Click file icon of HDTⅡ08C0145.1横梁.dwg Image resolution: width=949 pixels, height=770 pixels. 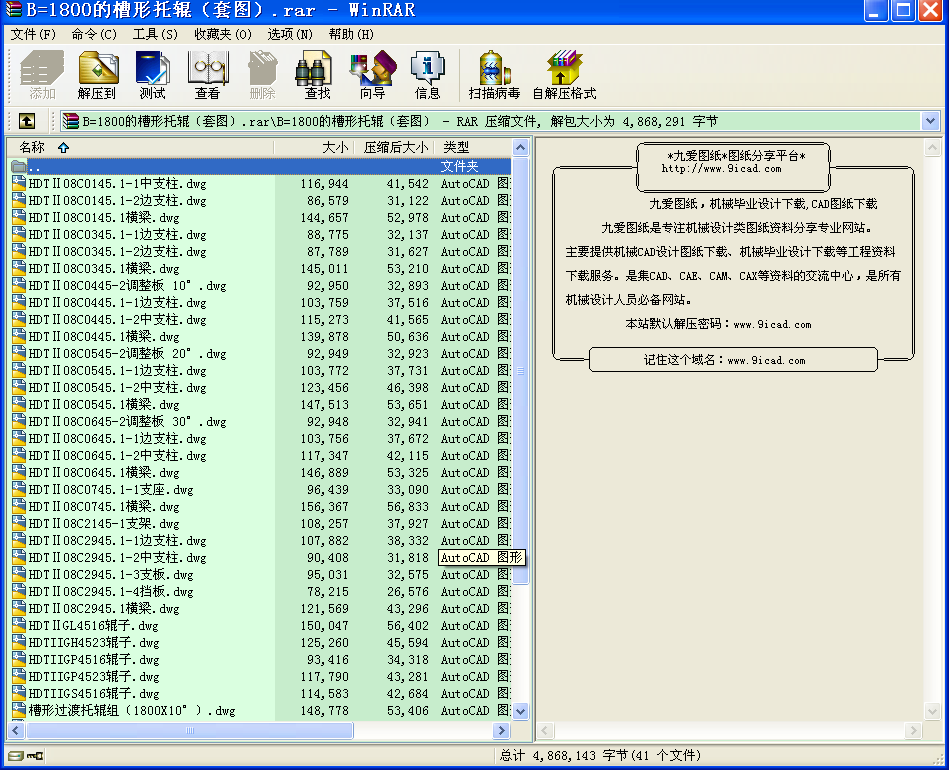tap(19, 217)
